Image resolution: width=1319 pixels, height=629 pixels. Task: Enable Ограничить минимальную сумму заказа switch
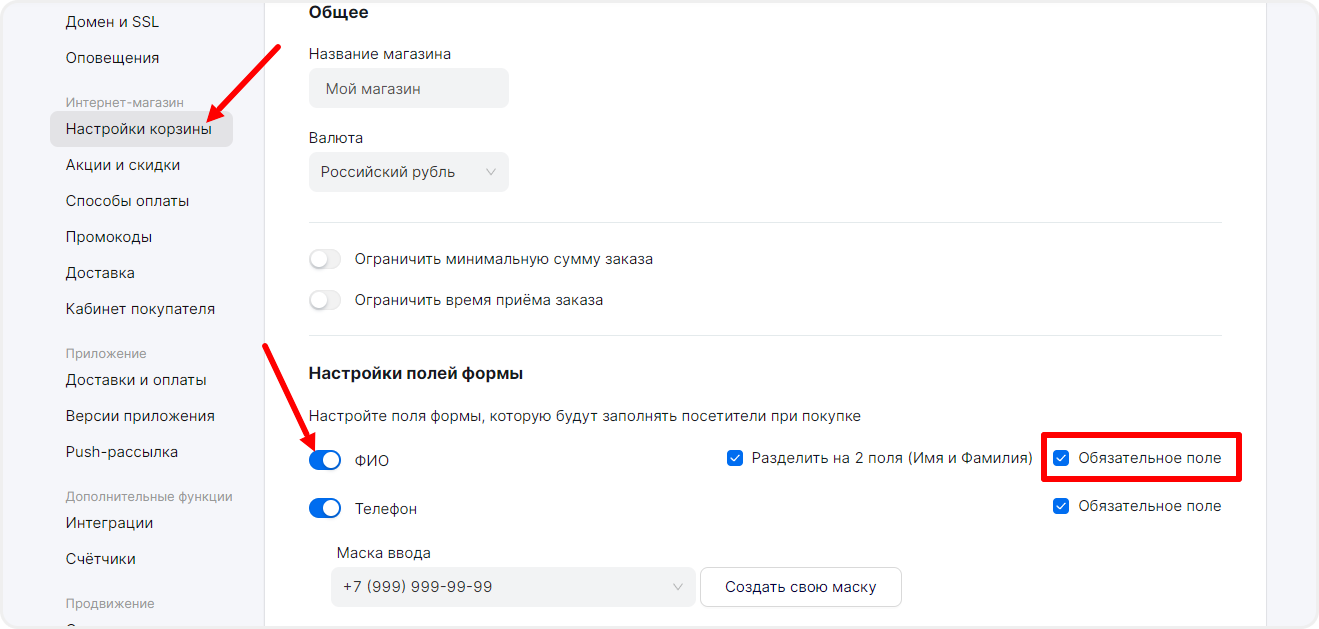325,259
